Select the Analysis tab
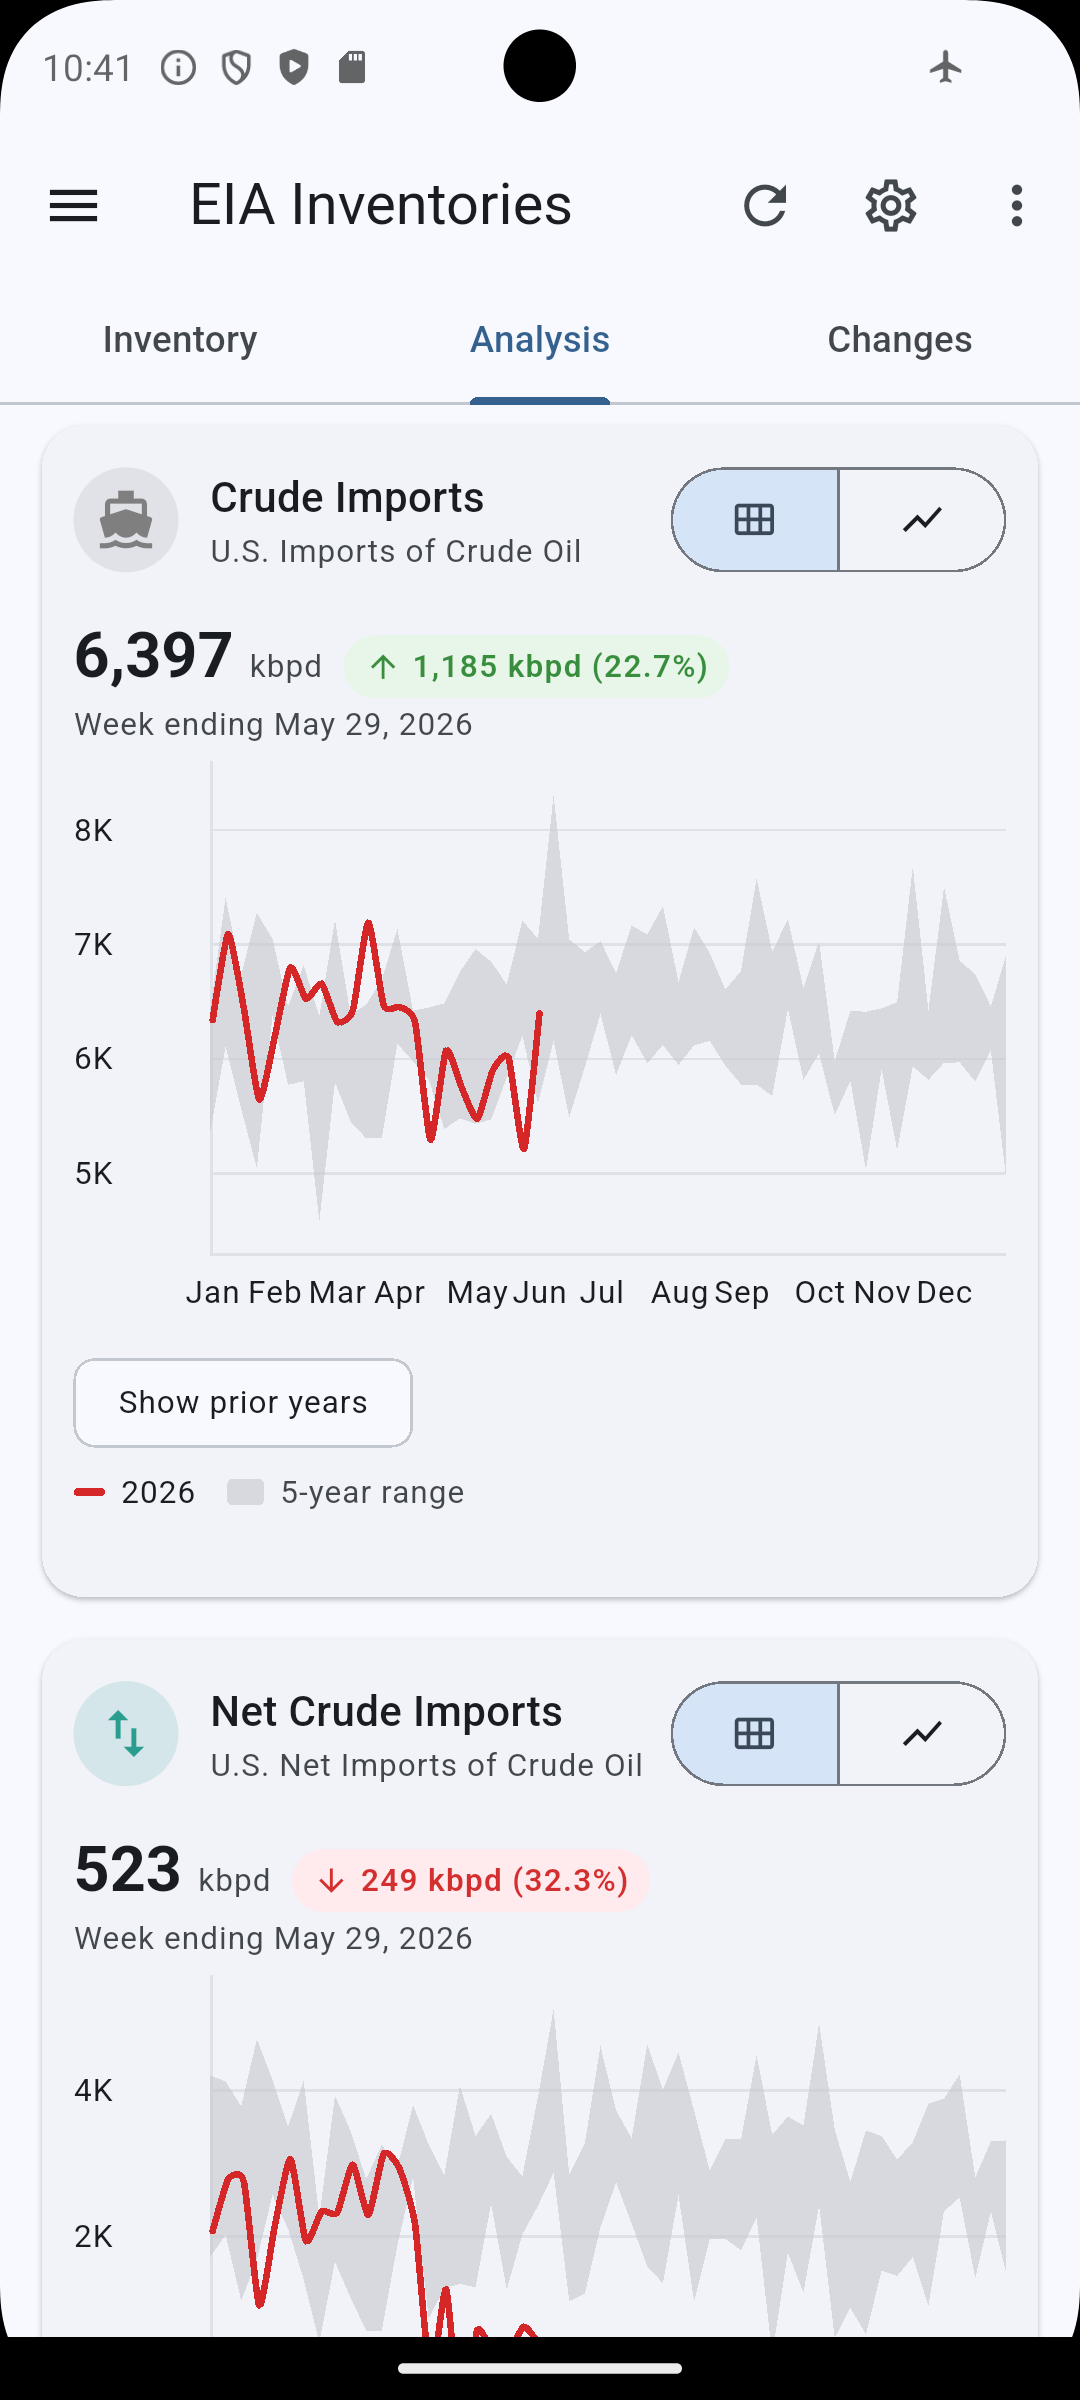The width and height of the screenshot is (1080, 2400). (x=540, y=340)
